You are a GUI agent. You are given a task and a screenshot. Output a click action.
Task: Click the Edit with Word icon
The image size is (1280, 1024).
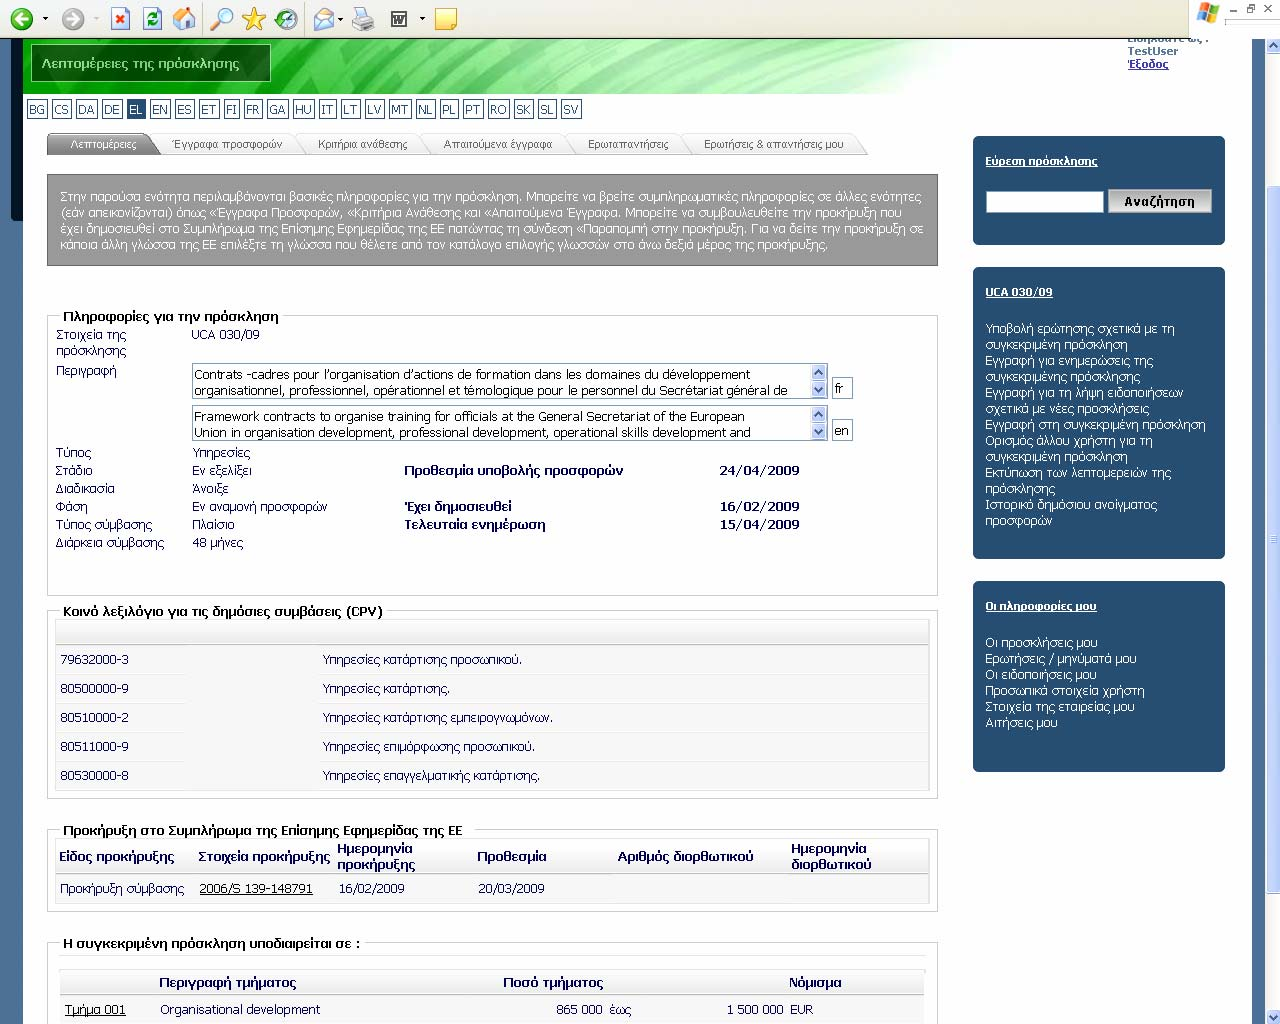click(x=399, y=18)
